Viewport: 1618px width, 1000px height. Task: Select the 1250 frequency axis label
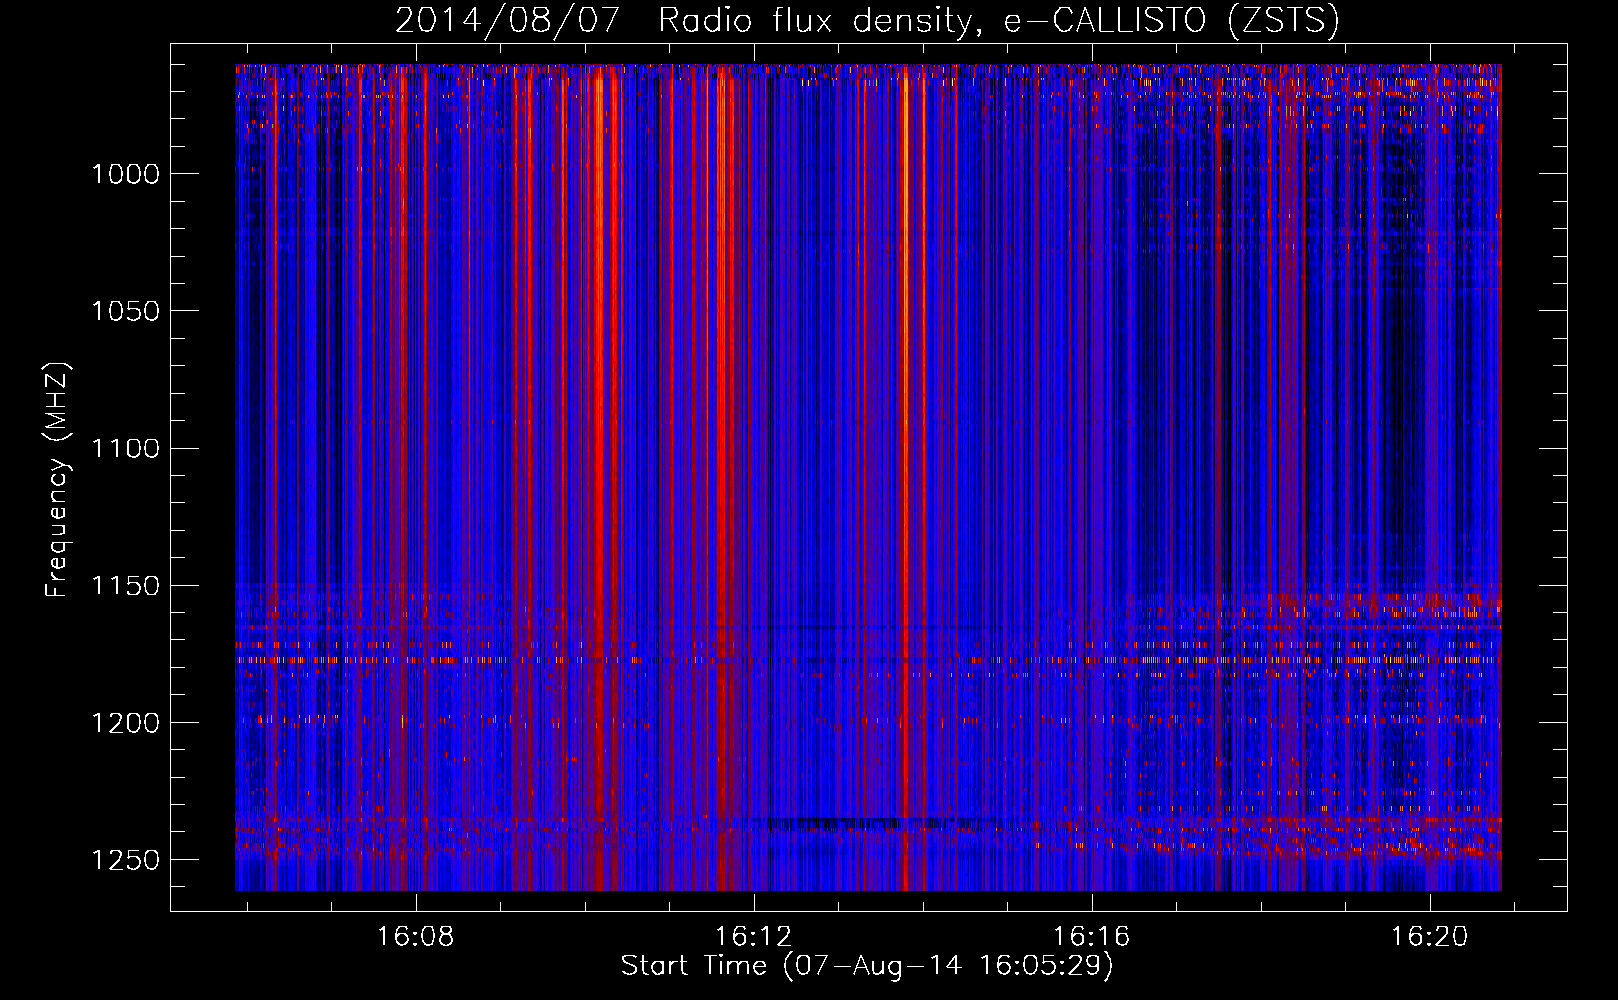[125, 860]
